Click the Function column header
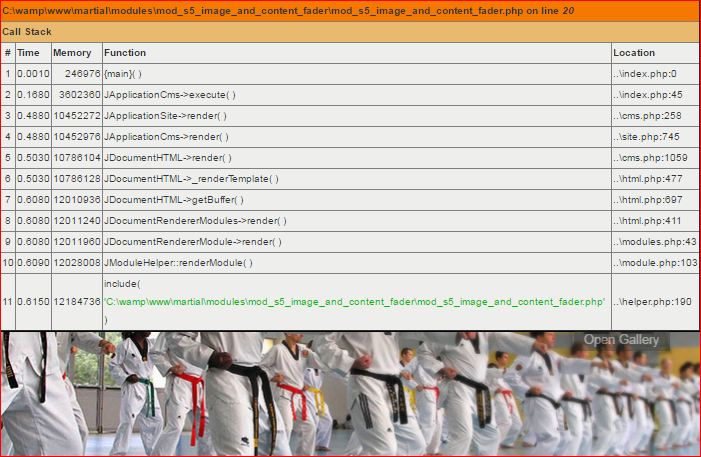Image resolution: width=701 pixels, height=457 pixels. [x=125, y=53]
